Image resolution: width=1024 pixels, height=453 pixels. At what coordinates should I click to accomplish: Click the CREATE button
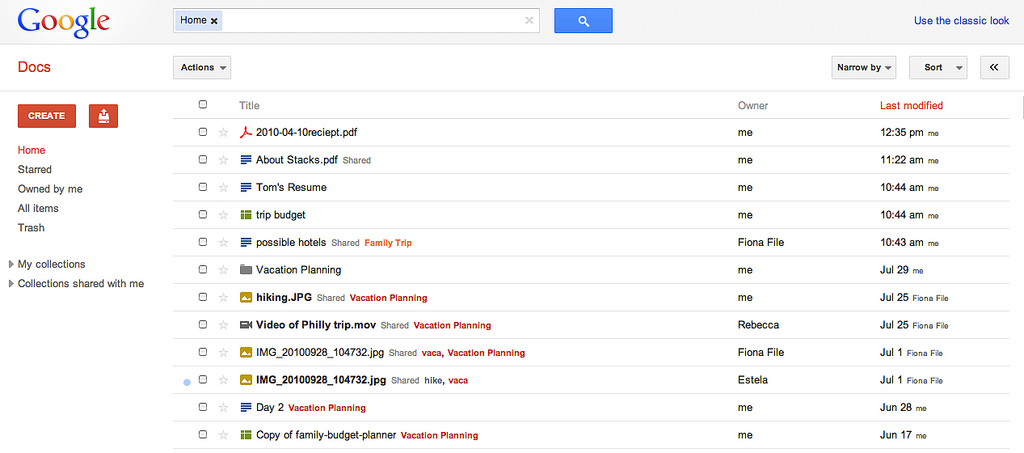click(46, 116)
